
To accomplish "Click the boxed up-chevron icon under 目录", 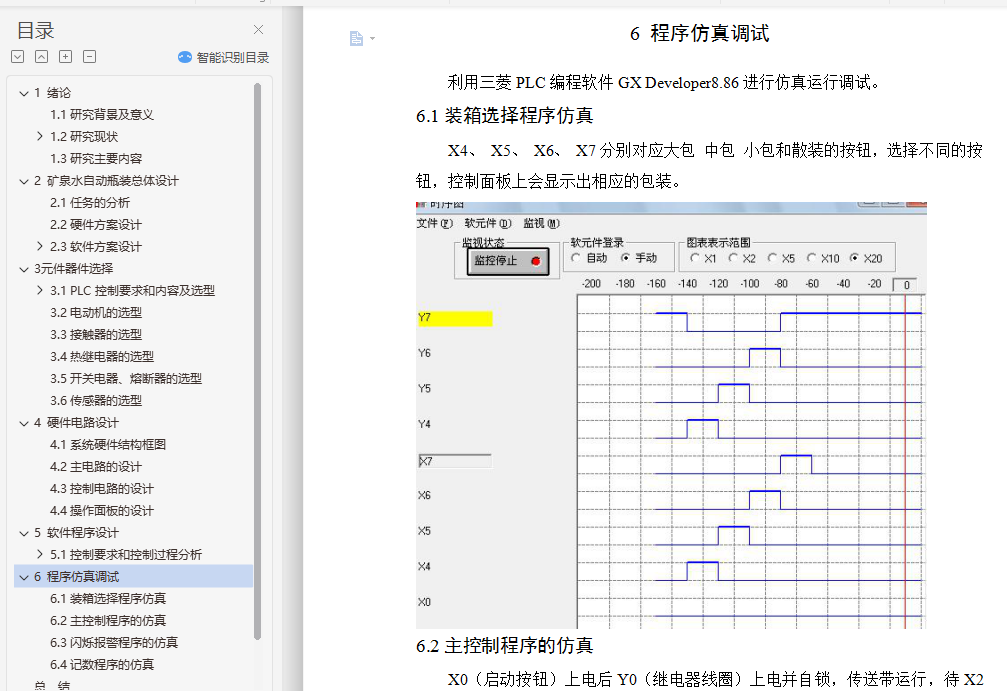I will [41, 57].
